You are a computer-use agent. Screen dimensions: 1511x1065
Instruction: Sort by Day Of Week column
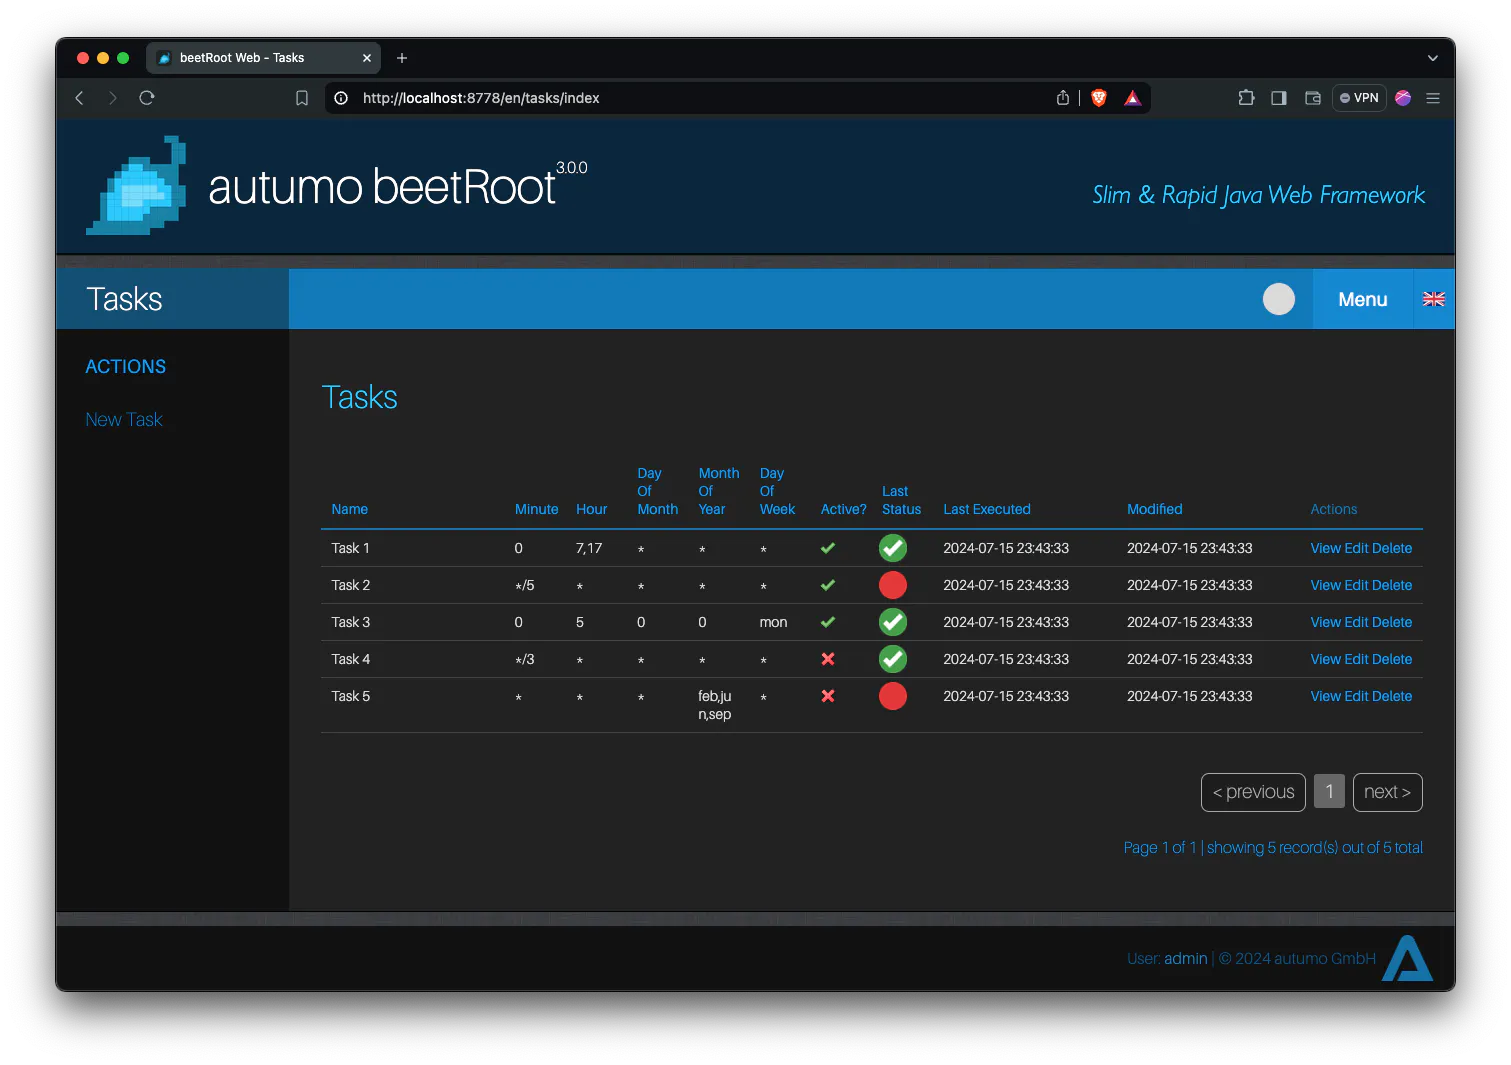[778, 491]
